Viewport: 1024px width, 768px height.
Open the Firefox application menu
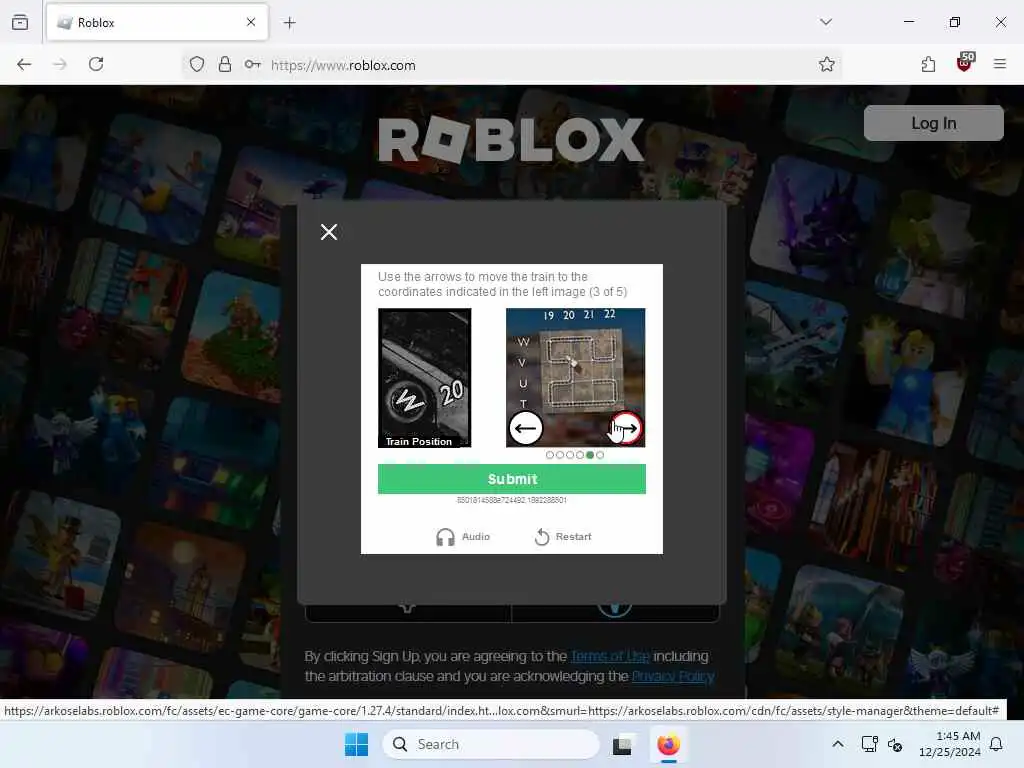tap(1000, 64)
